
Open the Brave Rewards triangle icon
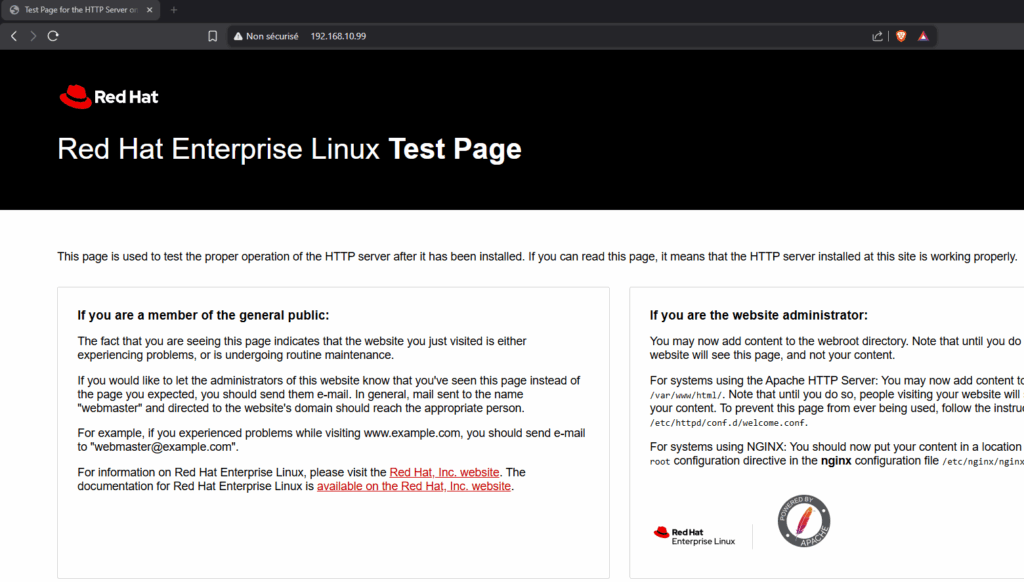[923, 36]
